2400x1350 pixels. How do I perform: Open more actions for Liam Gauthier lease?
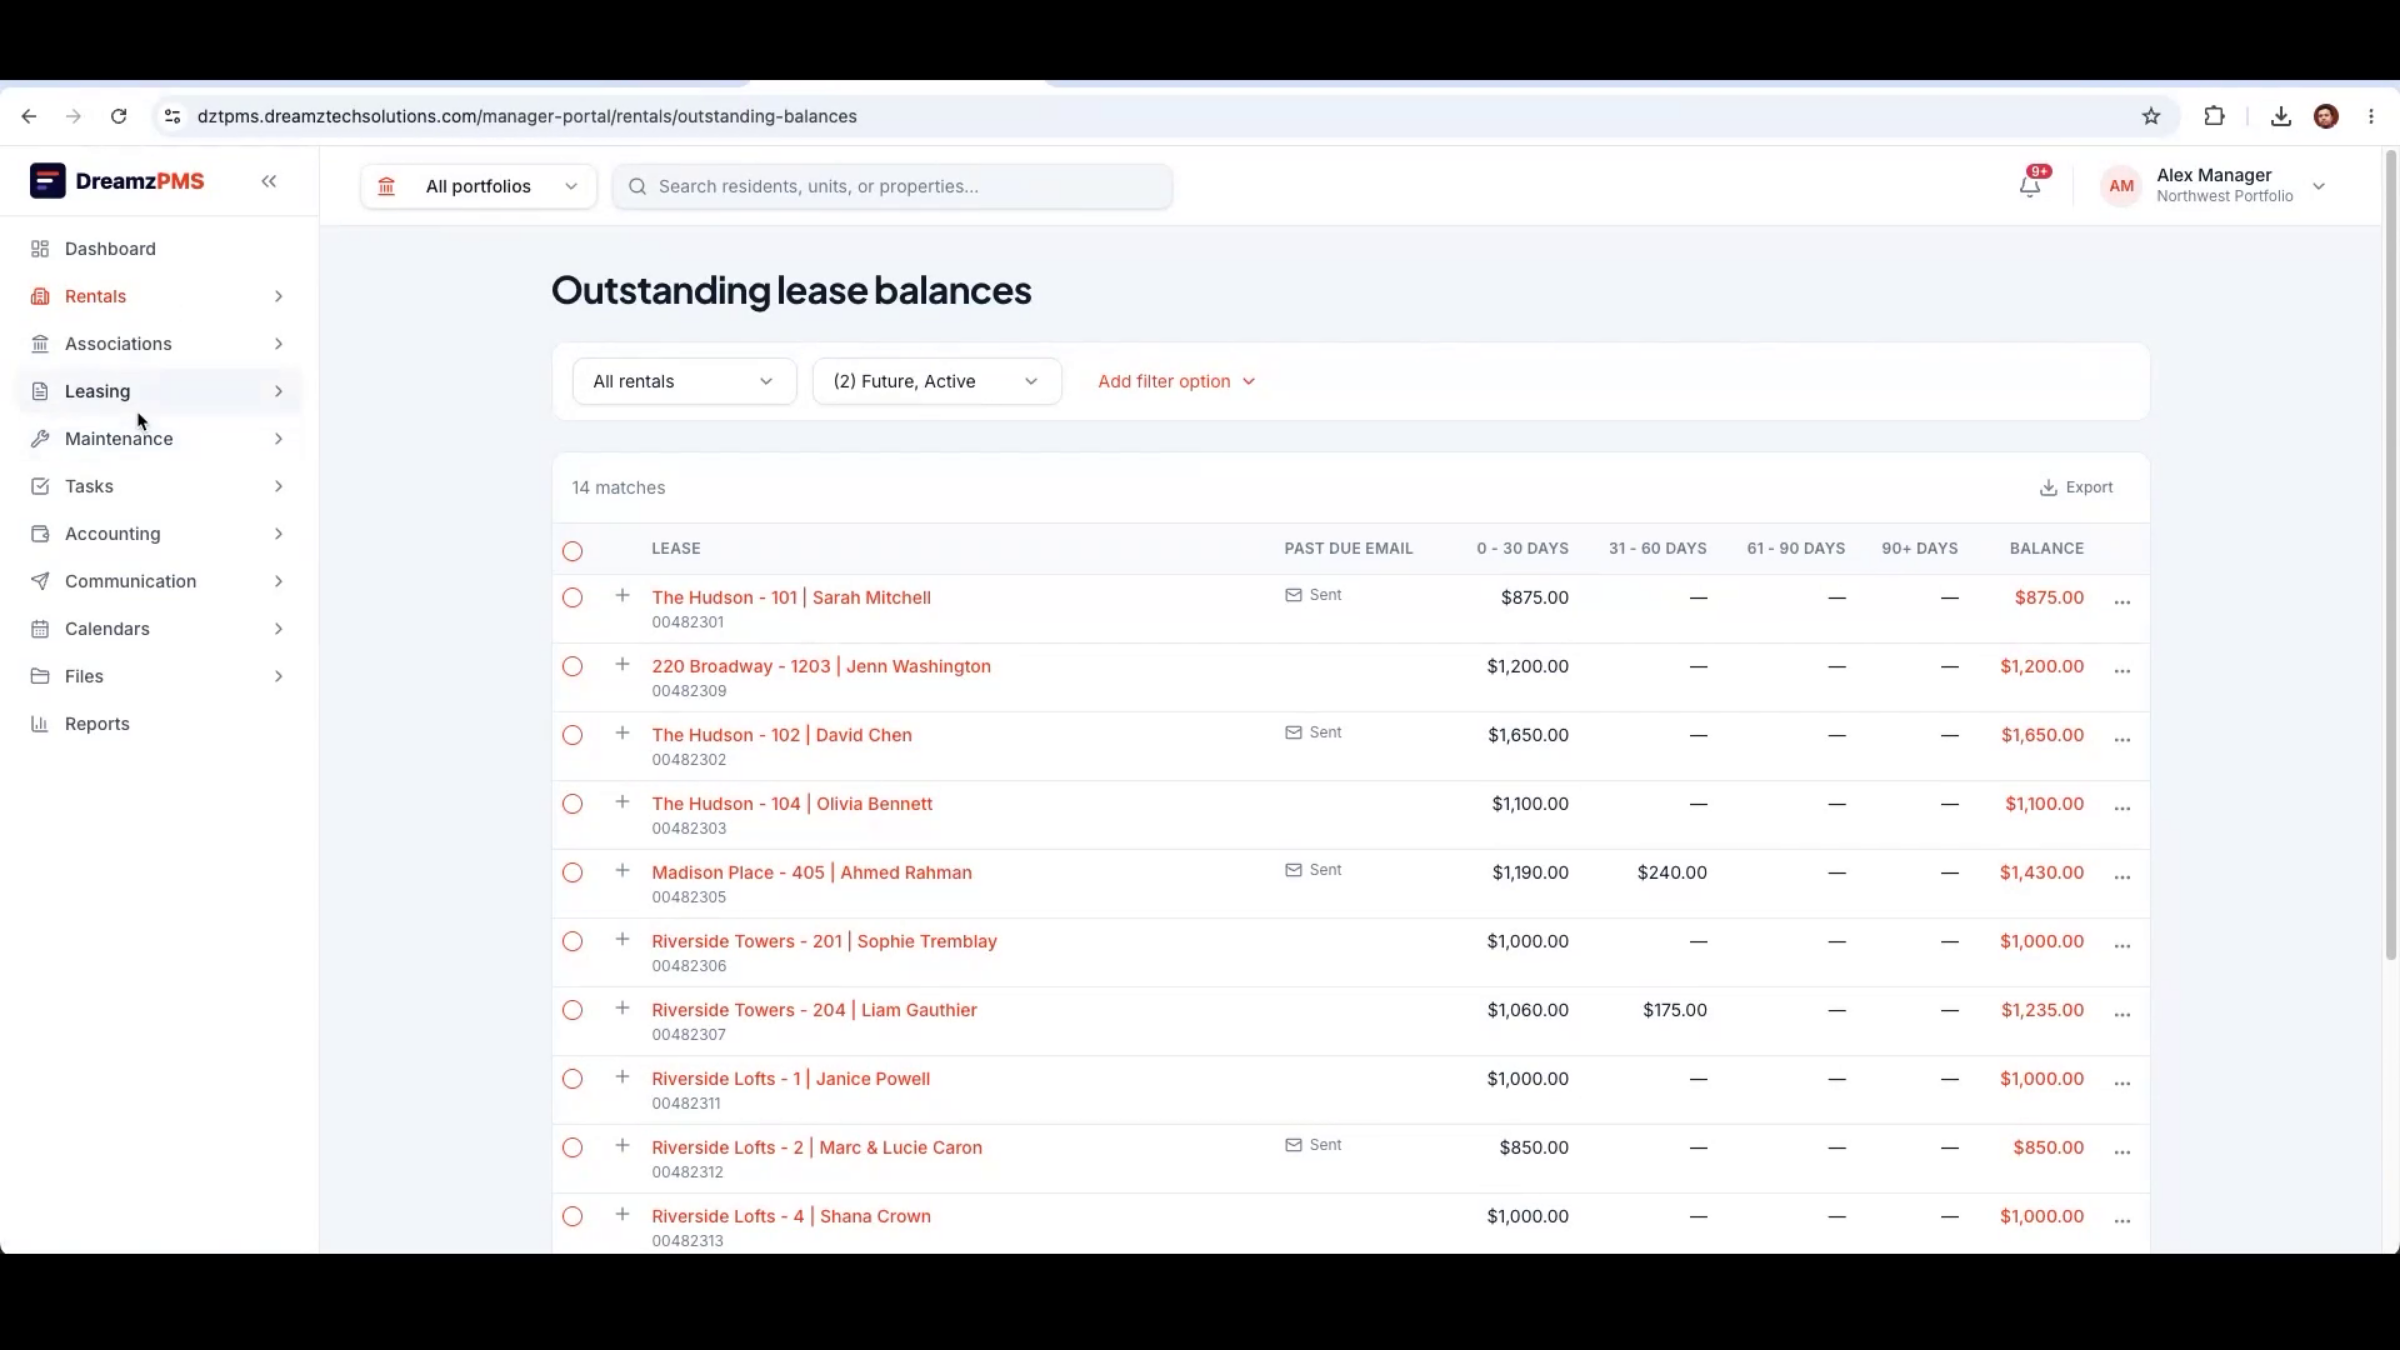(2122, 1014)
